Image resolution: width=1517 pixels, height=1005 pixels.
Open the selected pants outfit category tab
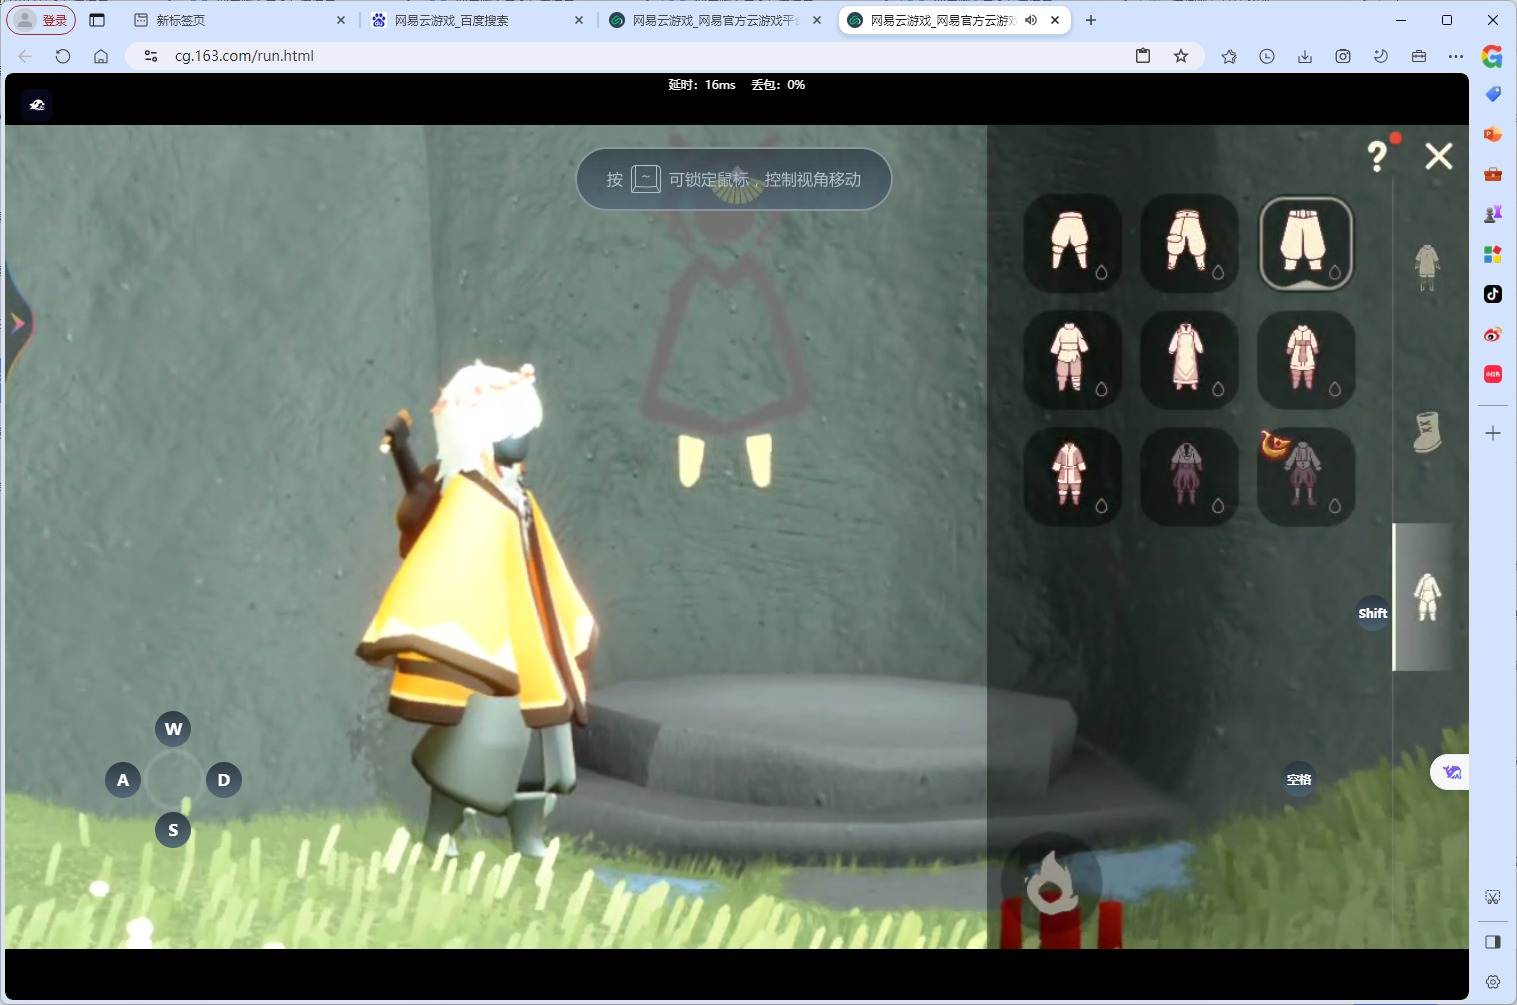(x=1427, y=597)
